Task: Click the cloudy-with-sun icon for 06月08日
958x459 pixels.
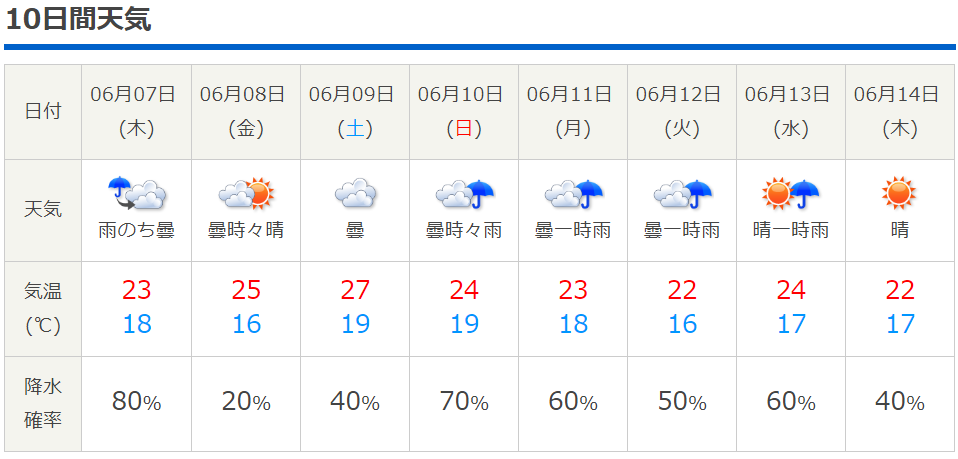Action: click(x=246, y=194)
